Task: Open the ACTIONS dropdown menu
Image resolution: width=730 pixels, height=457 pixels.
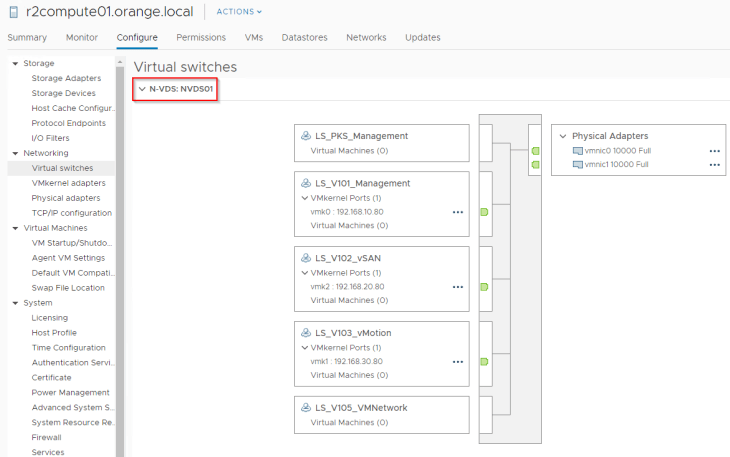Action: [x=239, y=12]
